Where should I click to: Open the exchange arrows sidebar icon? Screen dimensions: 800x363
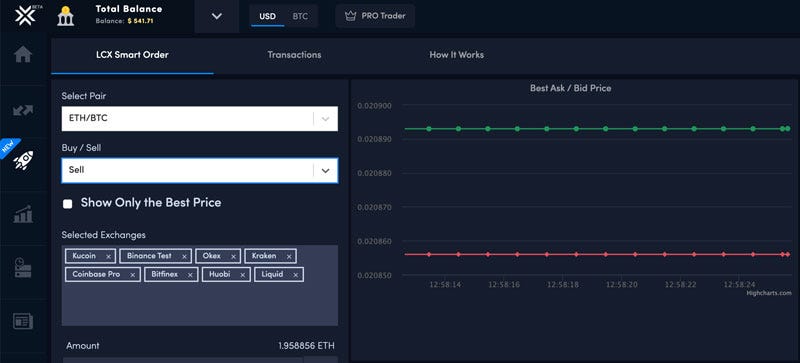click(x=23, y=110)
